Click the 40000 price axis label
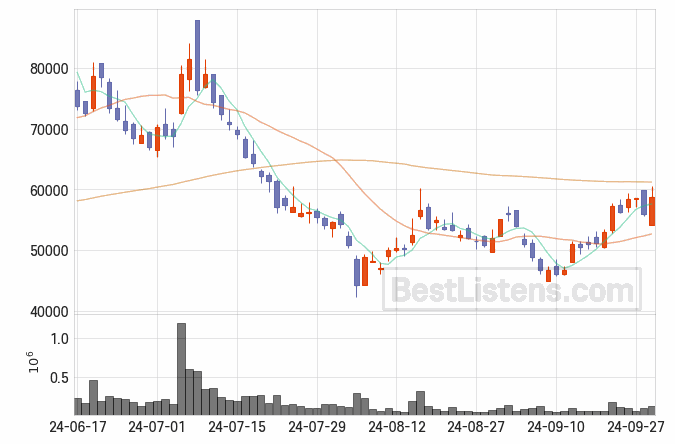The image size is (675, 444). coord(49,312)
